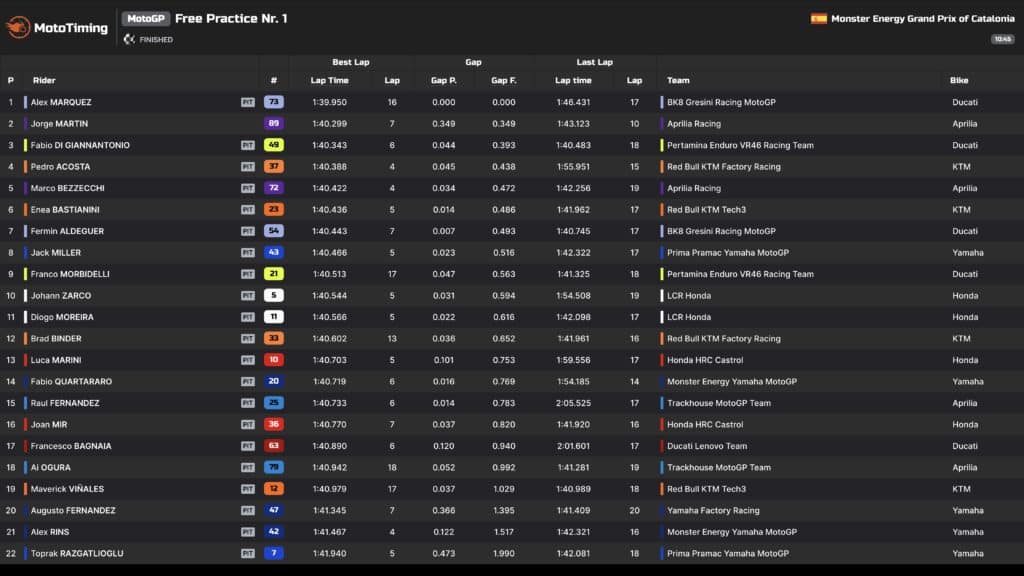This screenshot has width=1024, height=576.
Task: Click the rider name Alex MARQUEZ
Action: (x=61, y=103)
